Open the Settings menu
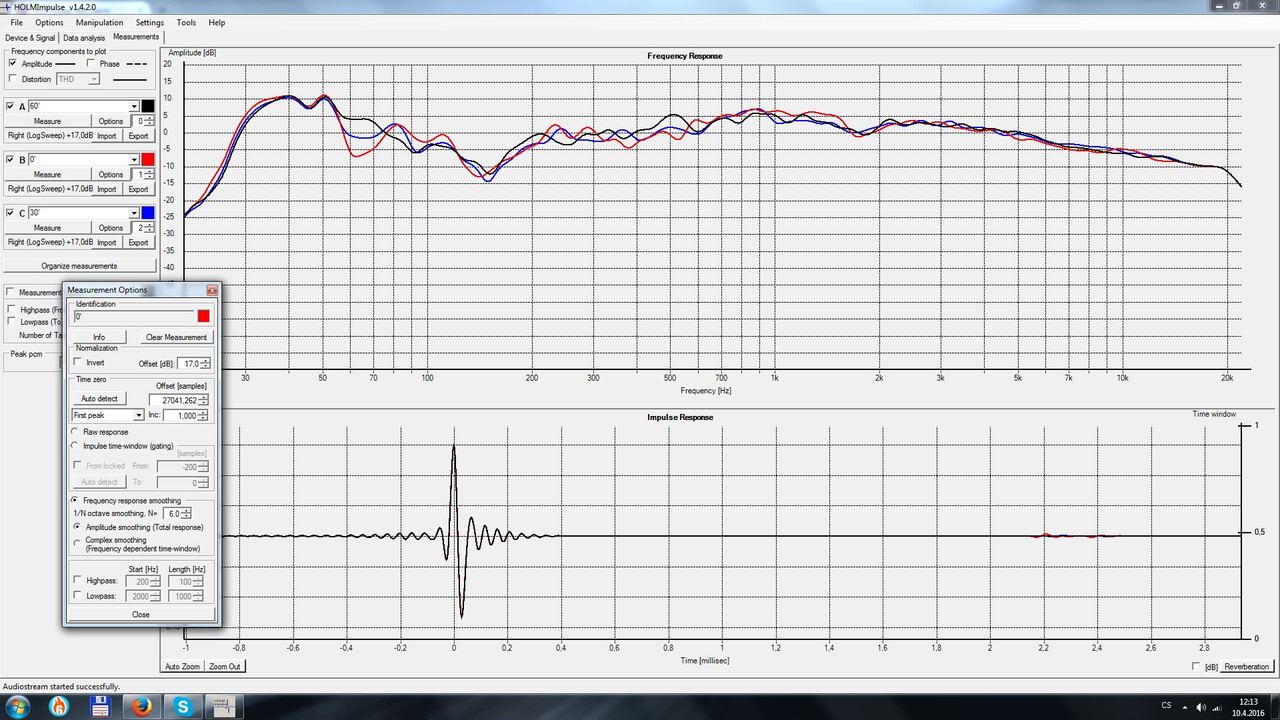Viewport: 1280px width, 720px height. pyautogui.click(x=150, y=22)
